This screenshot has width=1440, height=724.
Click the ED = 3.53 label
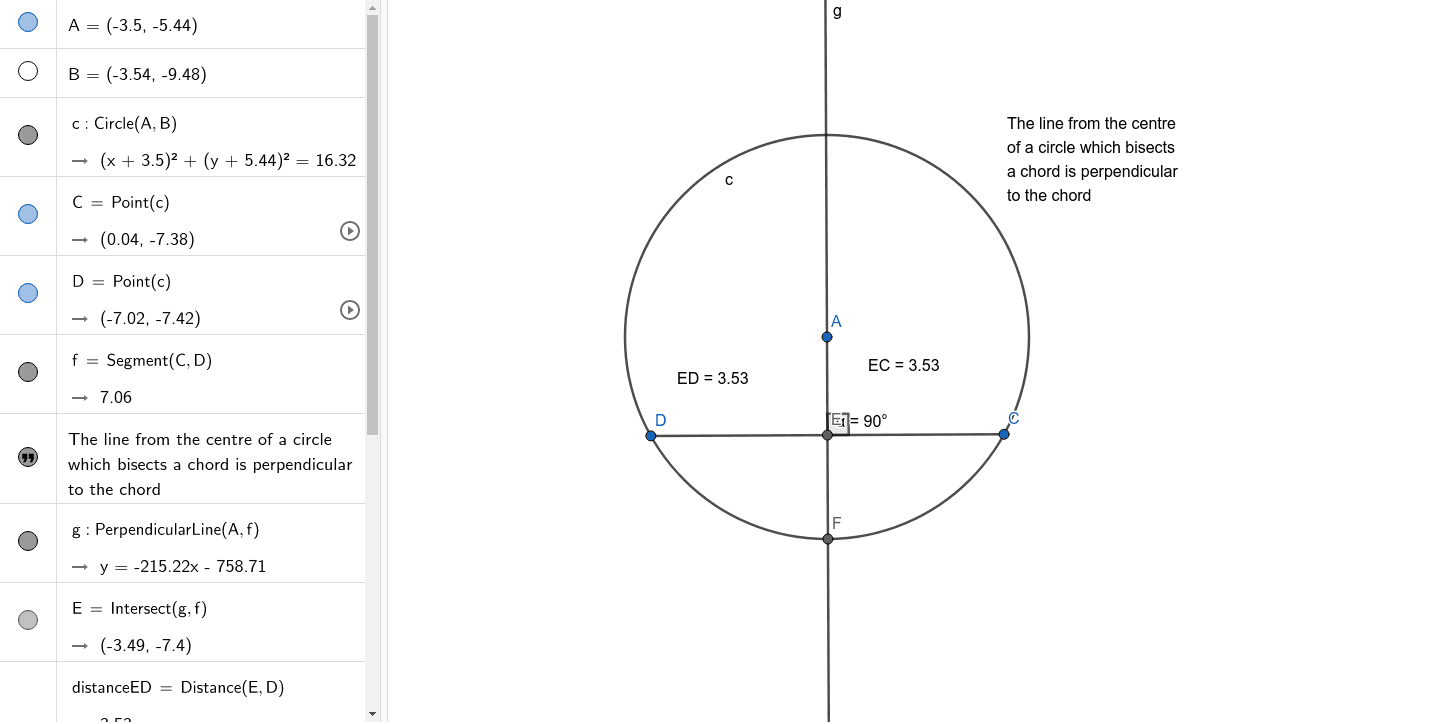tap(713, 378)
